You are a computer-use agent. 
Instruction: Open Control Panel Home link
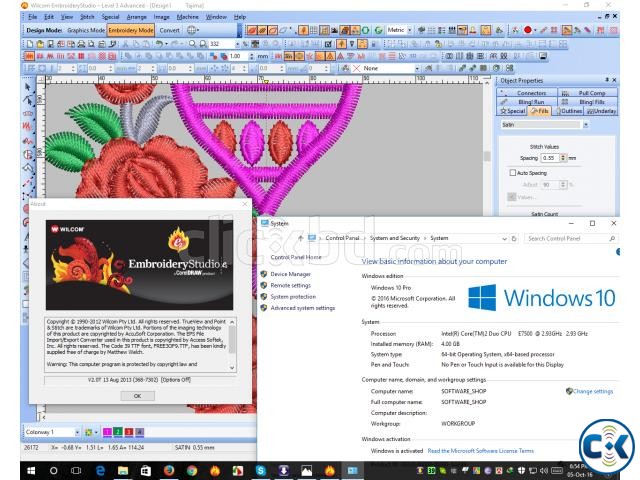tap(296, 257)
